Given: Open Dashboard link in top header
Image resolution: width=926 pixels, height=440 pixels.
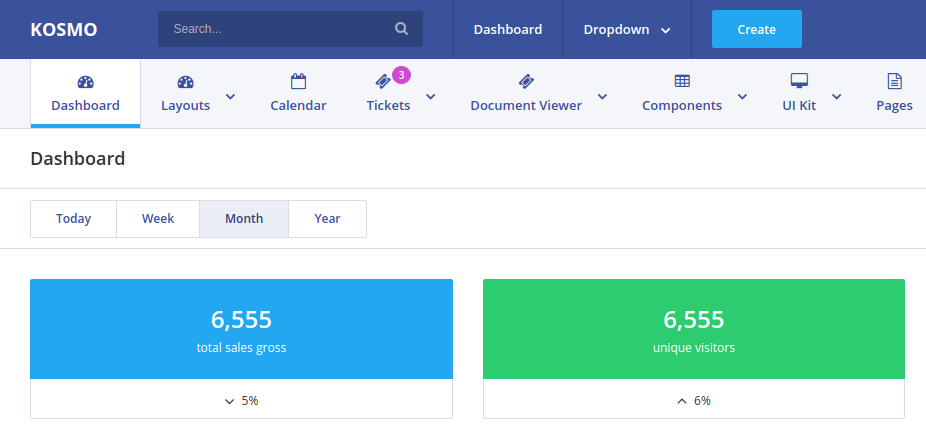Looking at the screenshot, I should tap(508, 30).
